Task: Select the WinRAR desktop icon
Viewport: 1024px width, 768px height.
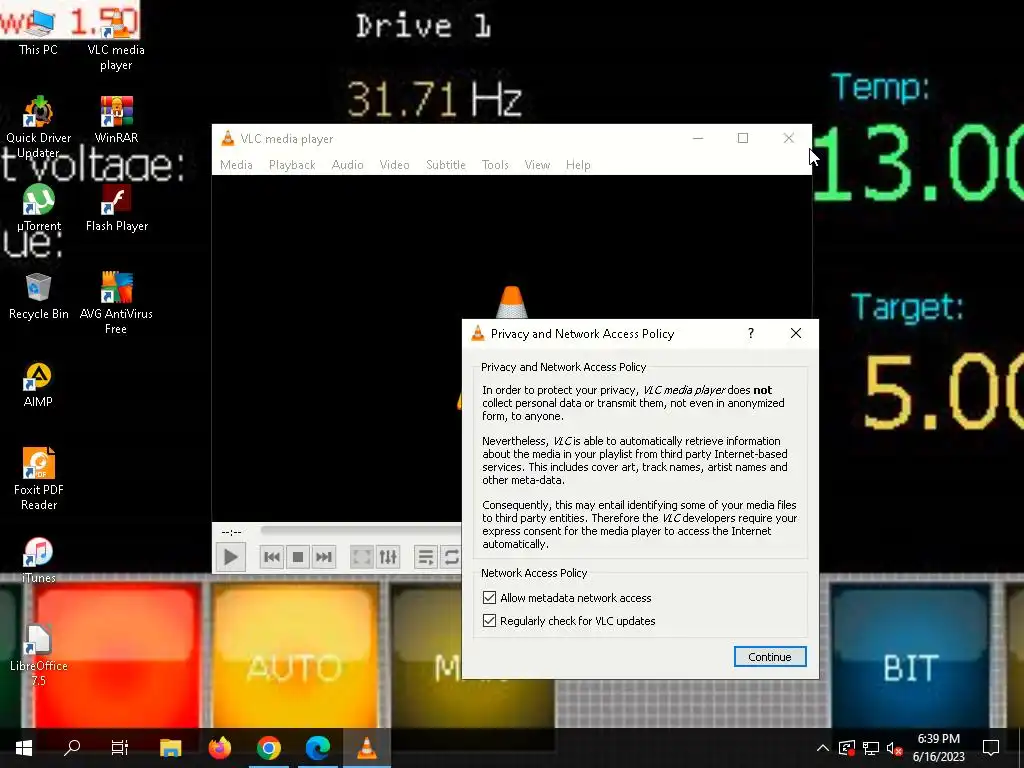Action: (116, 120)
